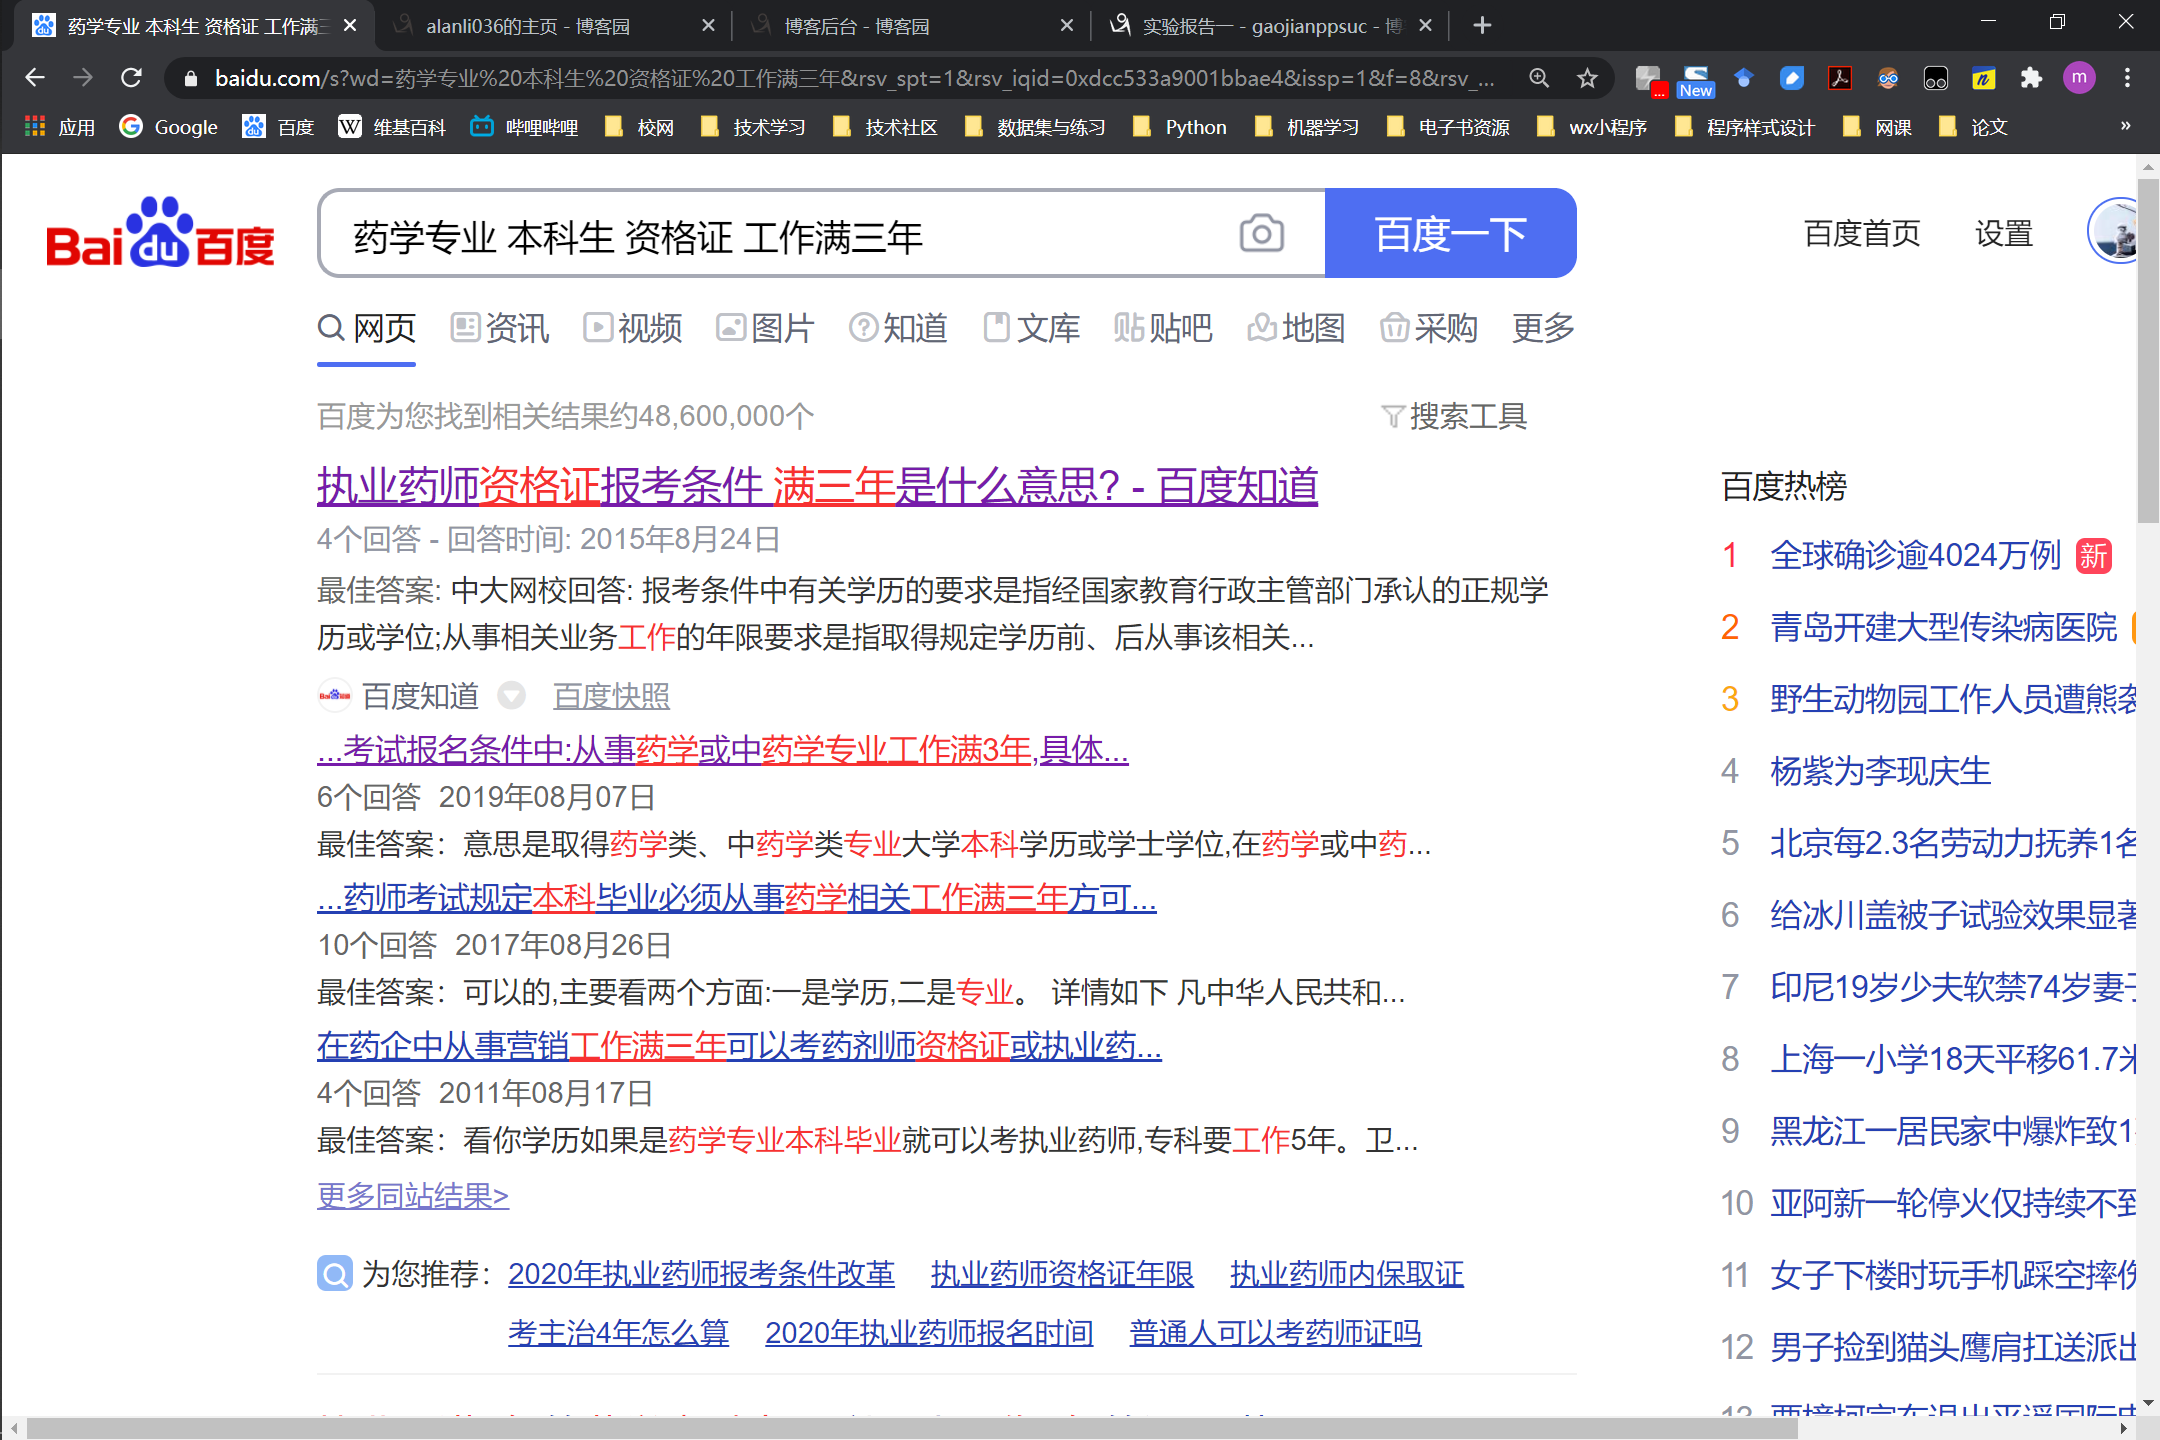Open the 更多同站结果 link
Screen dimensions: 2160x1440
413,1196
